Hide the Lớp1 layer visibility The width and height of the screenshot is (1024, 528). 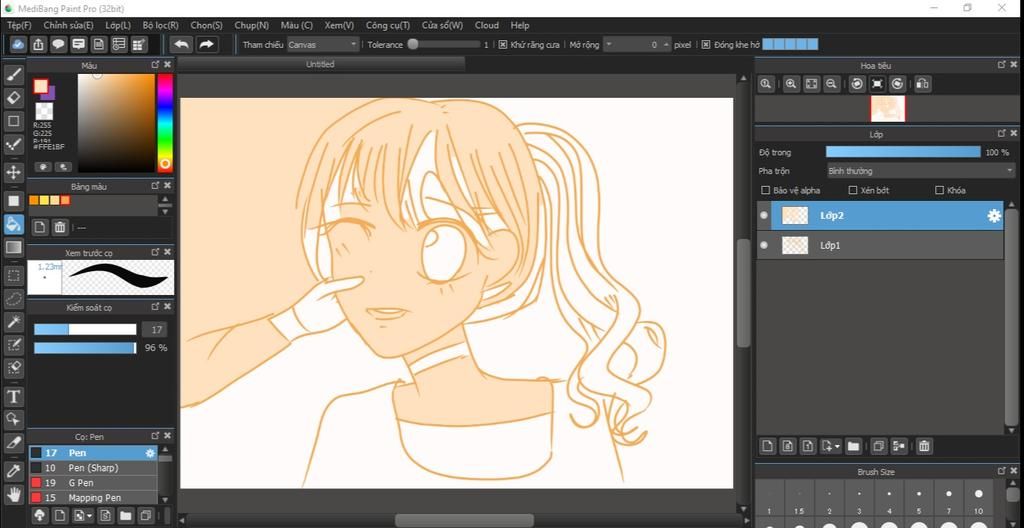pos(764,245)
